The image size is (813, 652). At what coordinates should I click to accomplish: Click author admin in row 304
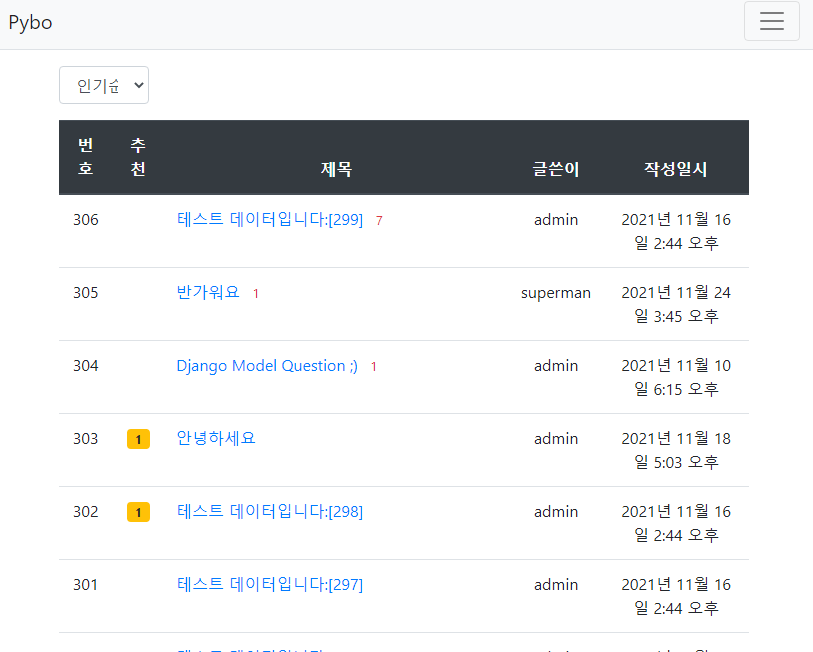[x=556, y=366]
